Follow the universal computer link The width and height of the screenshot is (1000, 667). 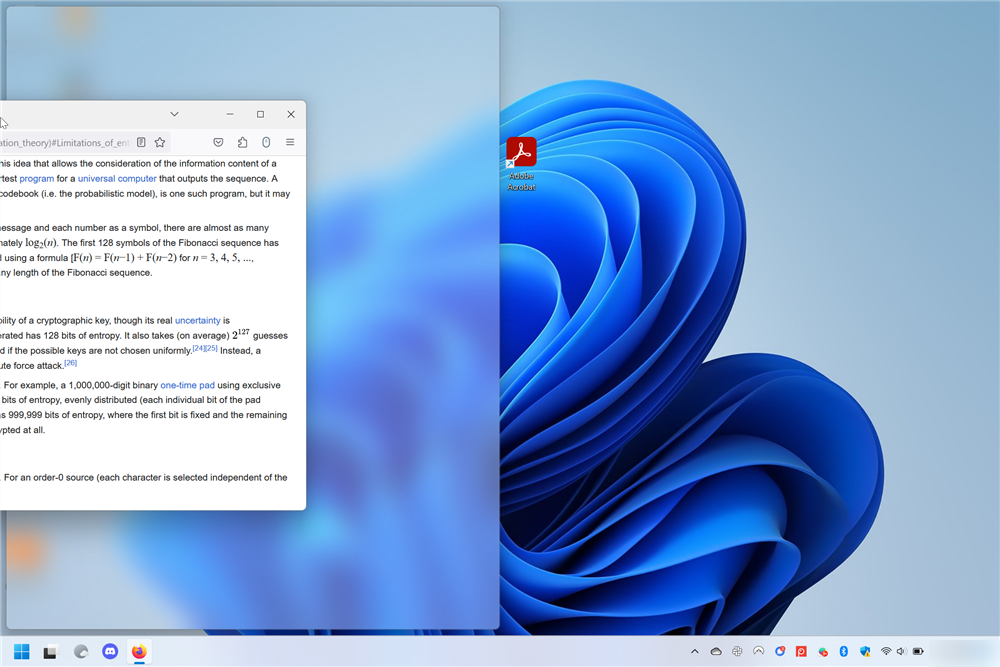(115, 178)
